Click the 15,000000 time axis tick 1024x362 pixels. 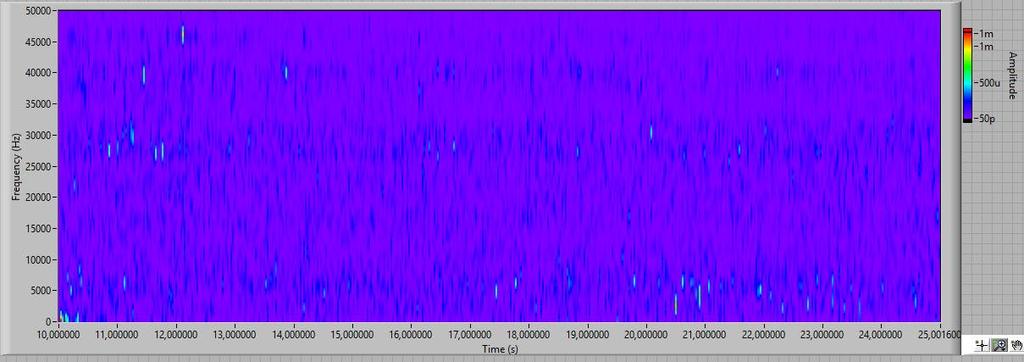pyautogui.click(x=353, y=333)
